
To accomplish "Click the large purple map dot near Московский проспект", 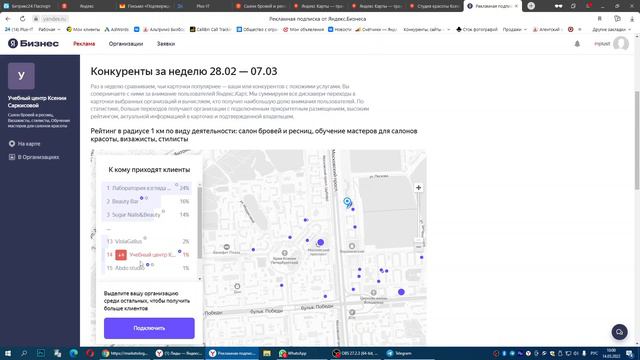I will coord(321,242).
